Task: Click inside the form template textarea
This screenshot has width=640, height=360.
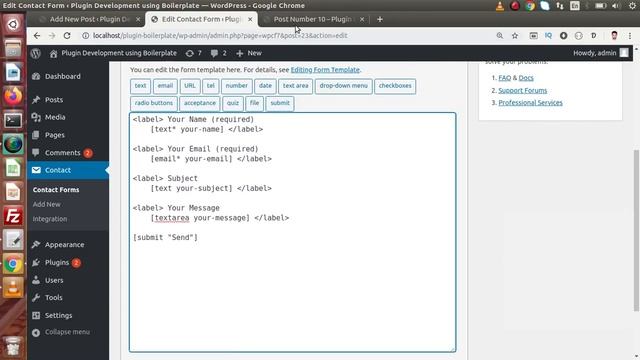Action: [292, 232]
